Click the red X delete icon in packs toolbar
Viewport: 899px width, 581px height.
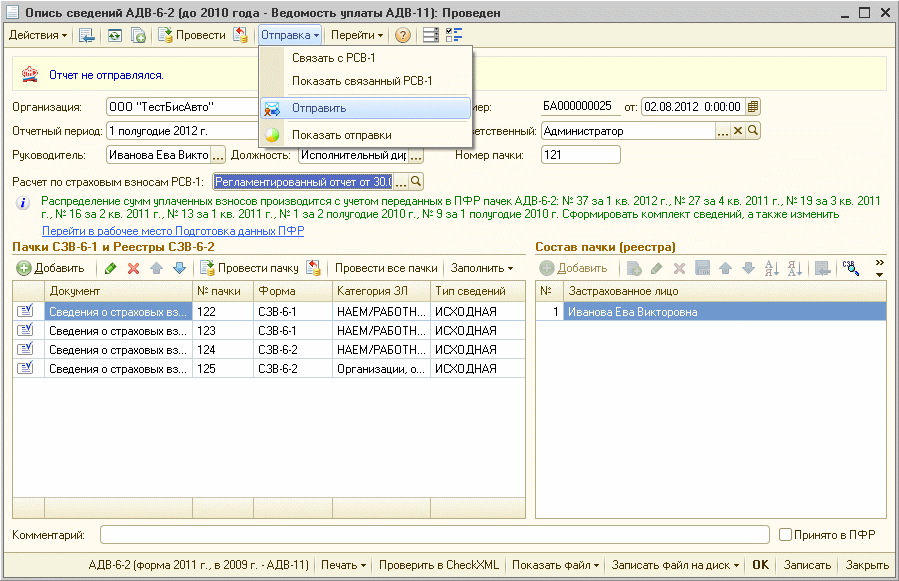(x=134, y=268)
